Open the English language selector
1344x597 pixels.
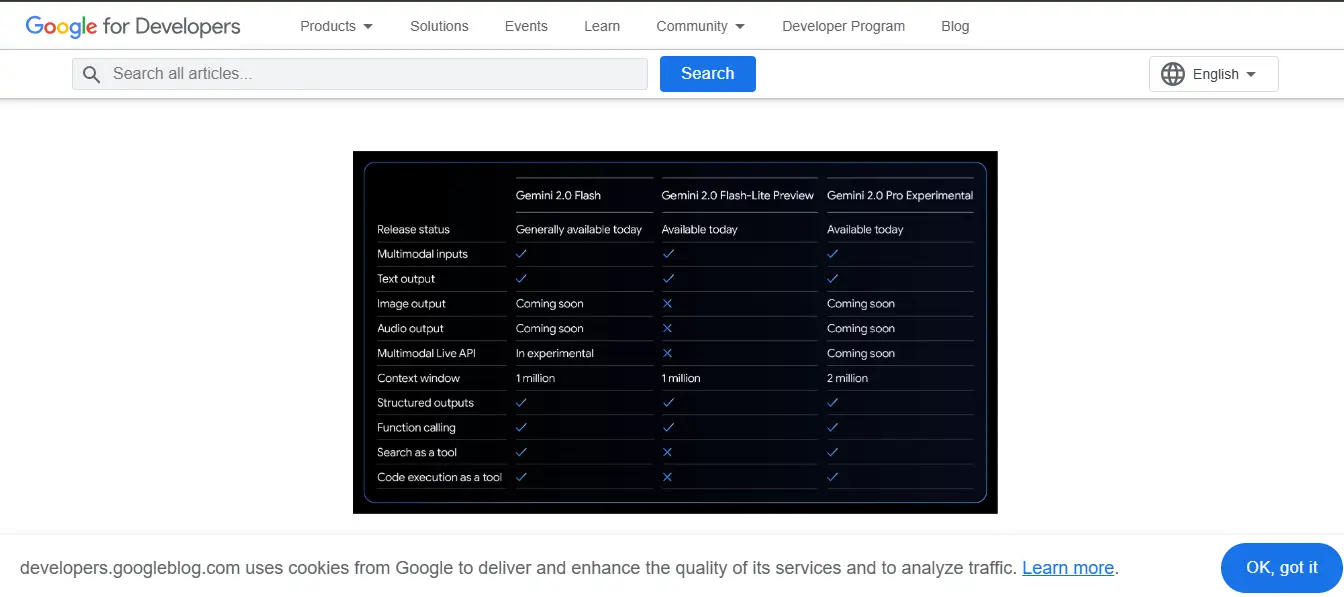pyautogui.click(x=1214, y=74)
